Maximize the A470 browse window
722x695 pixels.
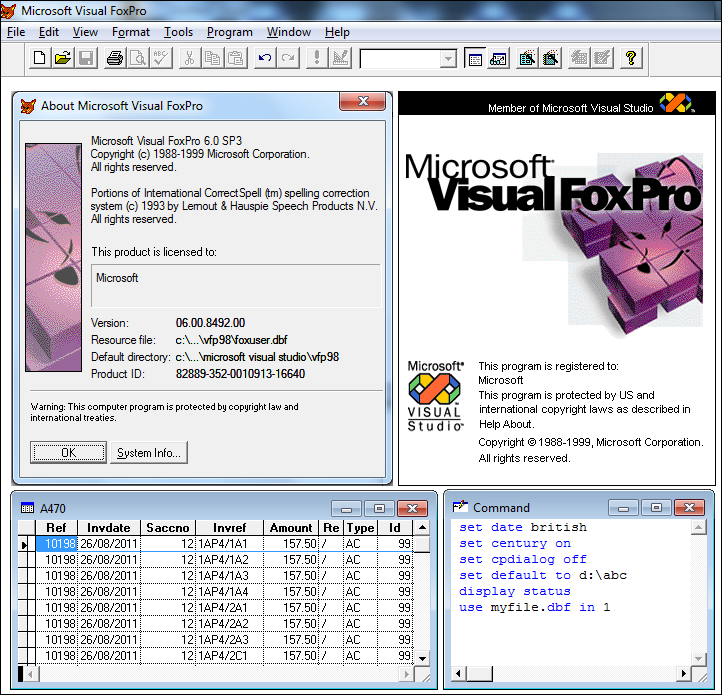379,508
